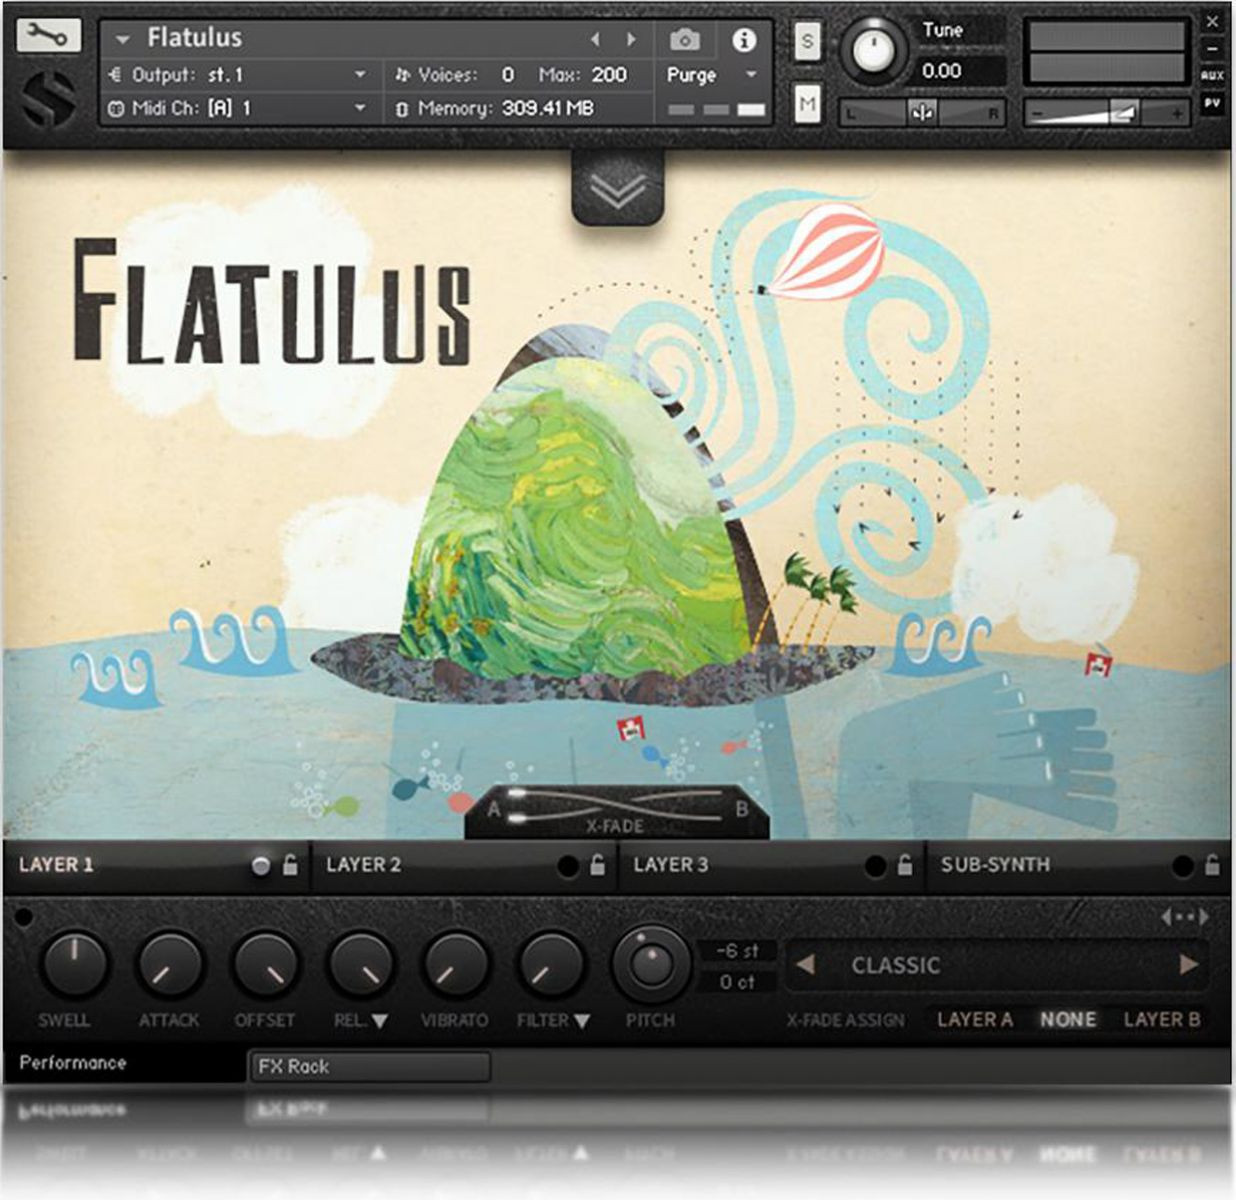Click the Tune knob
The width and height of the screenshot is (1236, 1200).
(876, 49)
